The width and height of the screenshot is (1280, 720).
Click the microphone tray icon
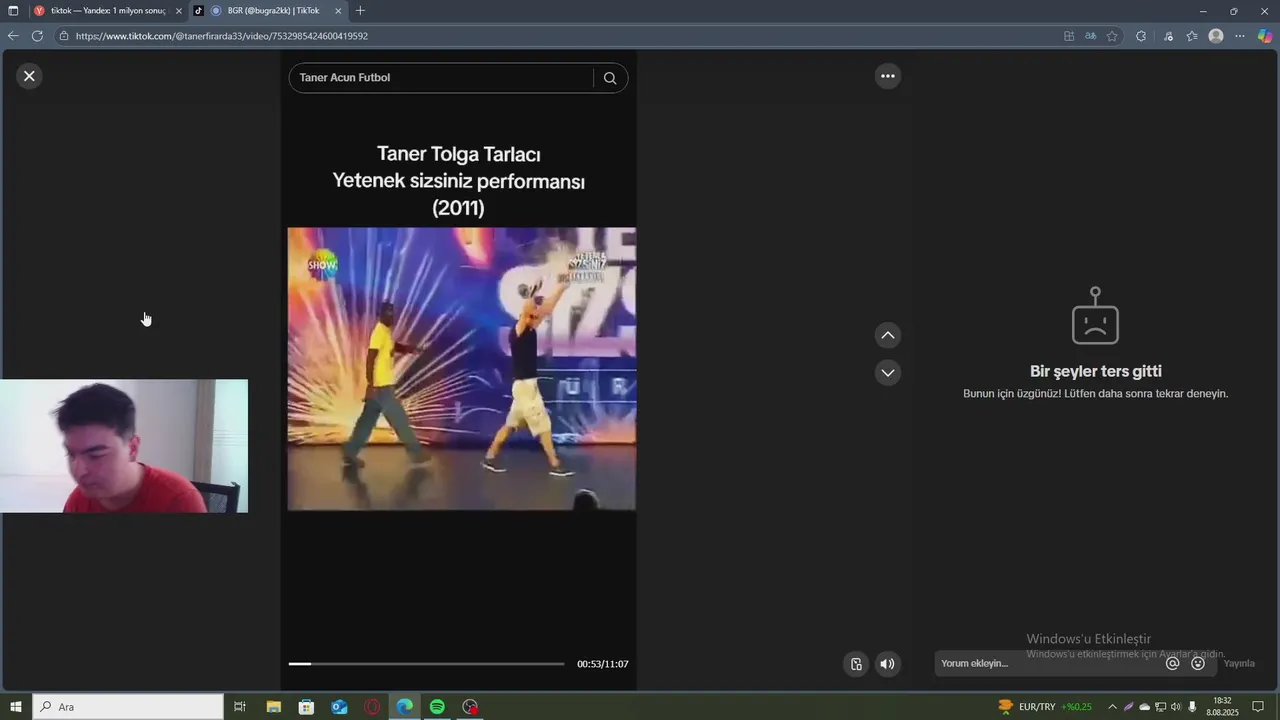[x=1192, y=707]
